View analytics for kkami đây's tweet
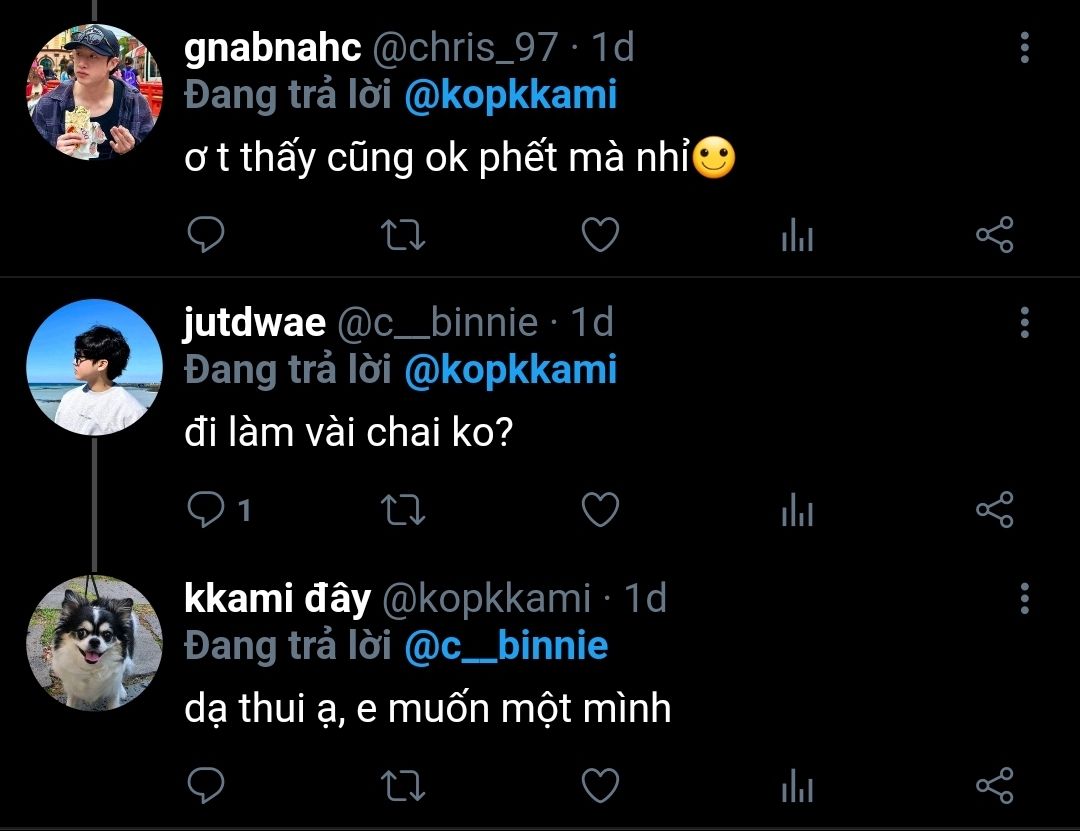1080x831 pixels. coord(796,787)
